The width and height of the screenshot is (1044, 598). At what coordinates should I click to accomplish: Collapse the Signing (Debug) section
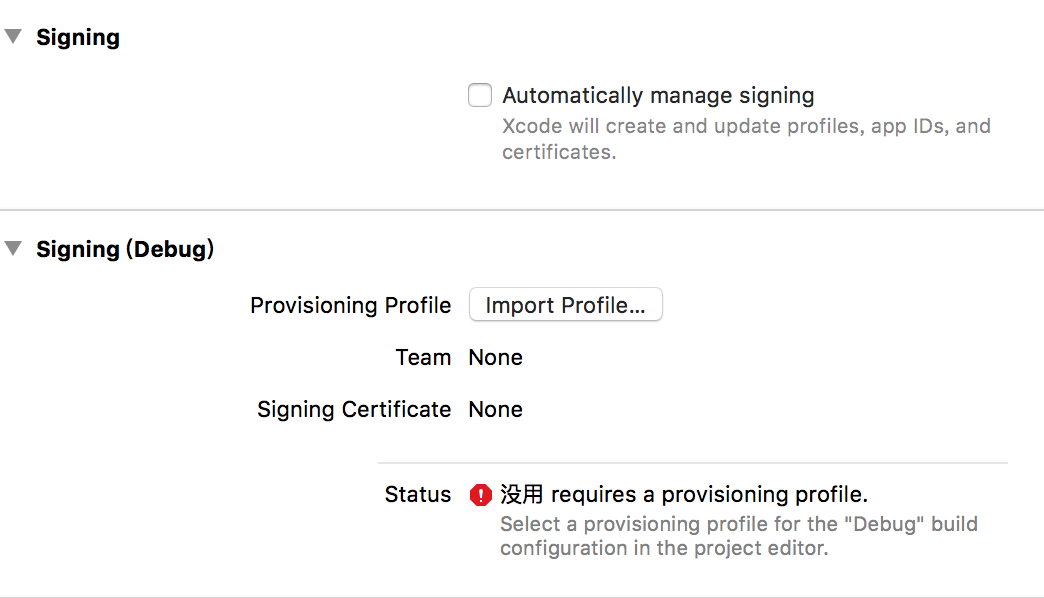click(13, 248)
